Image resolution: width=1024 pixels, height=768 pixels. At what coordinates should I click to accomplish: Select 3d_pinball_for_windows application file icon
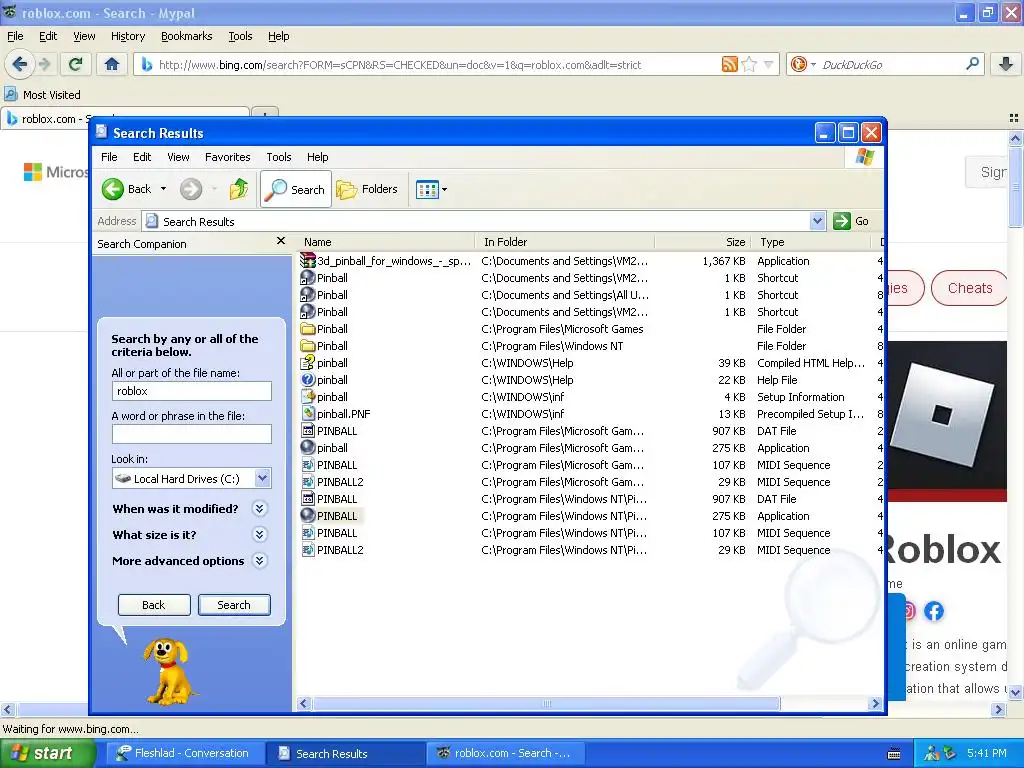[x=308, y=261]
